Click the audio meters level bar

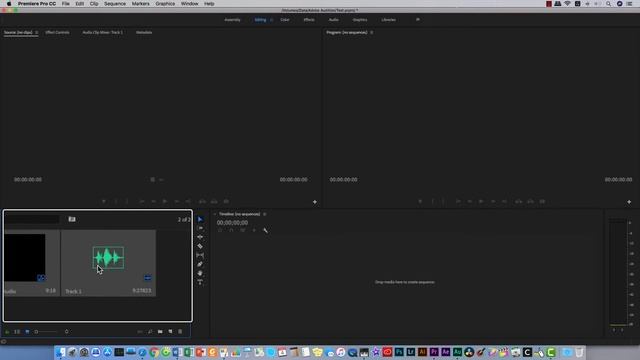(618, 272)
